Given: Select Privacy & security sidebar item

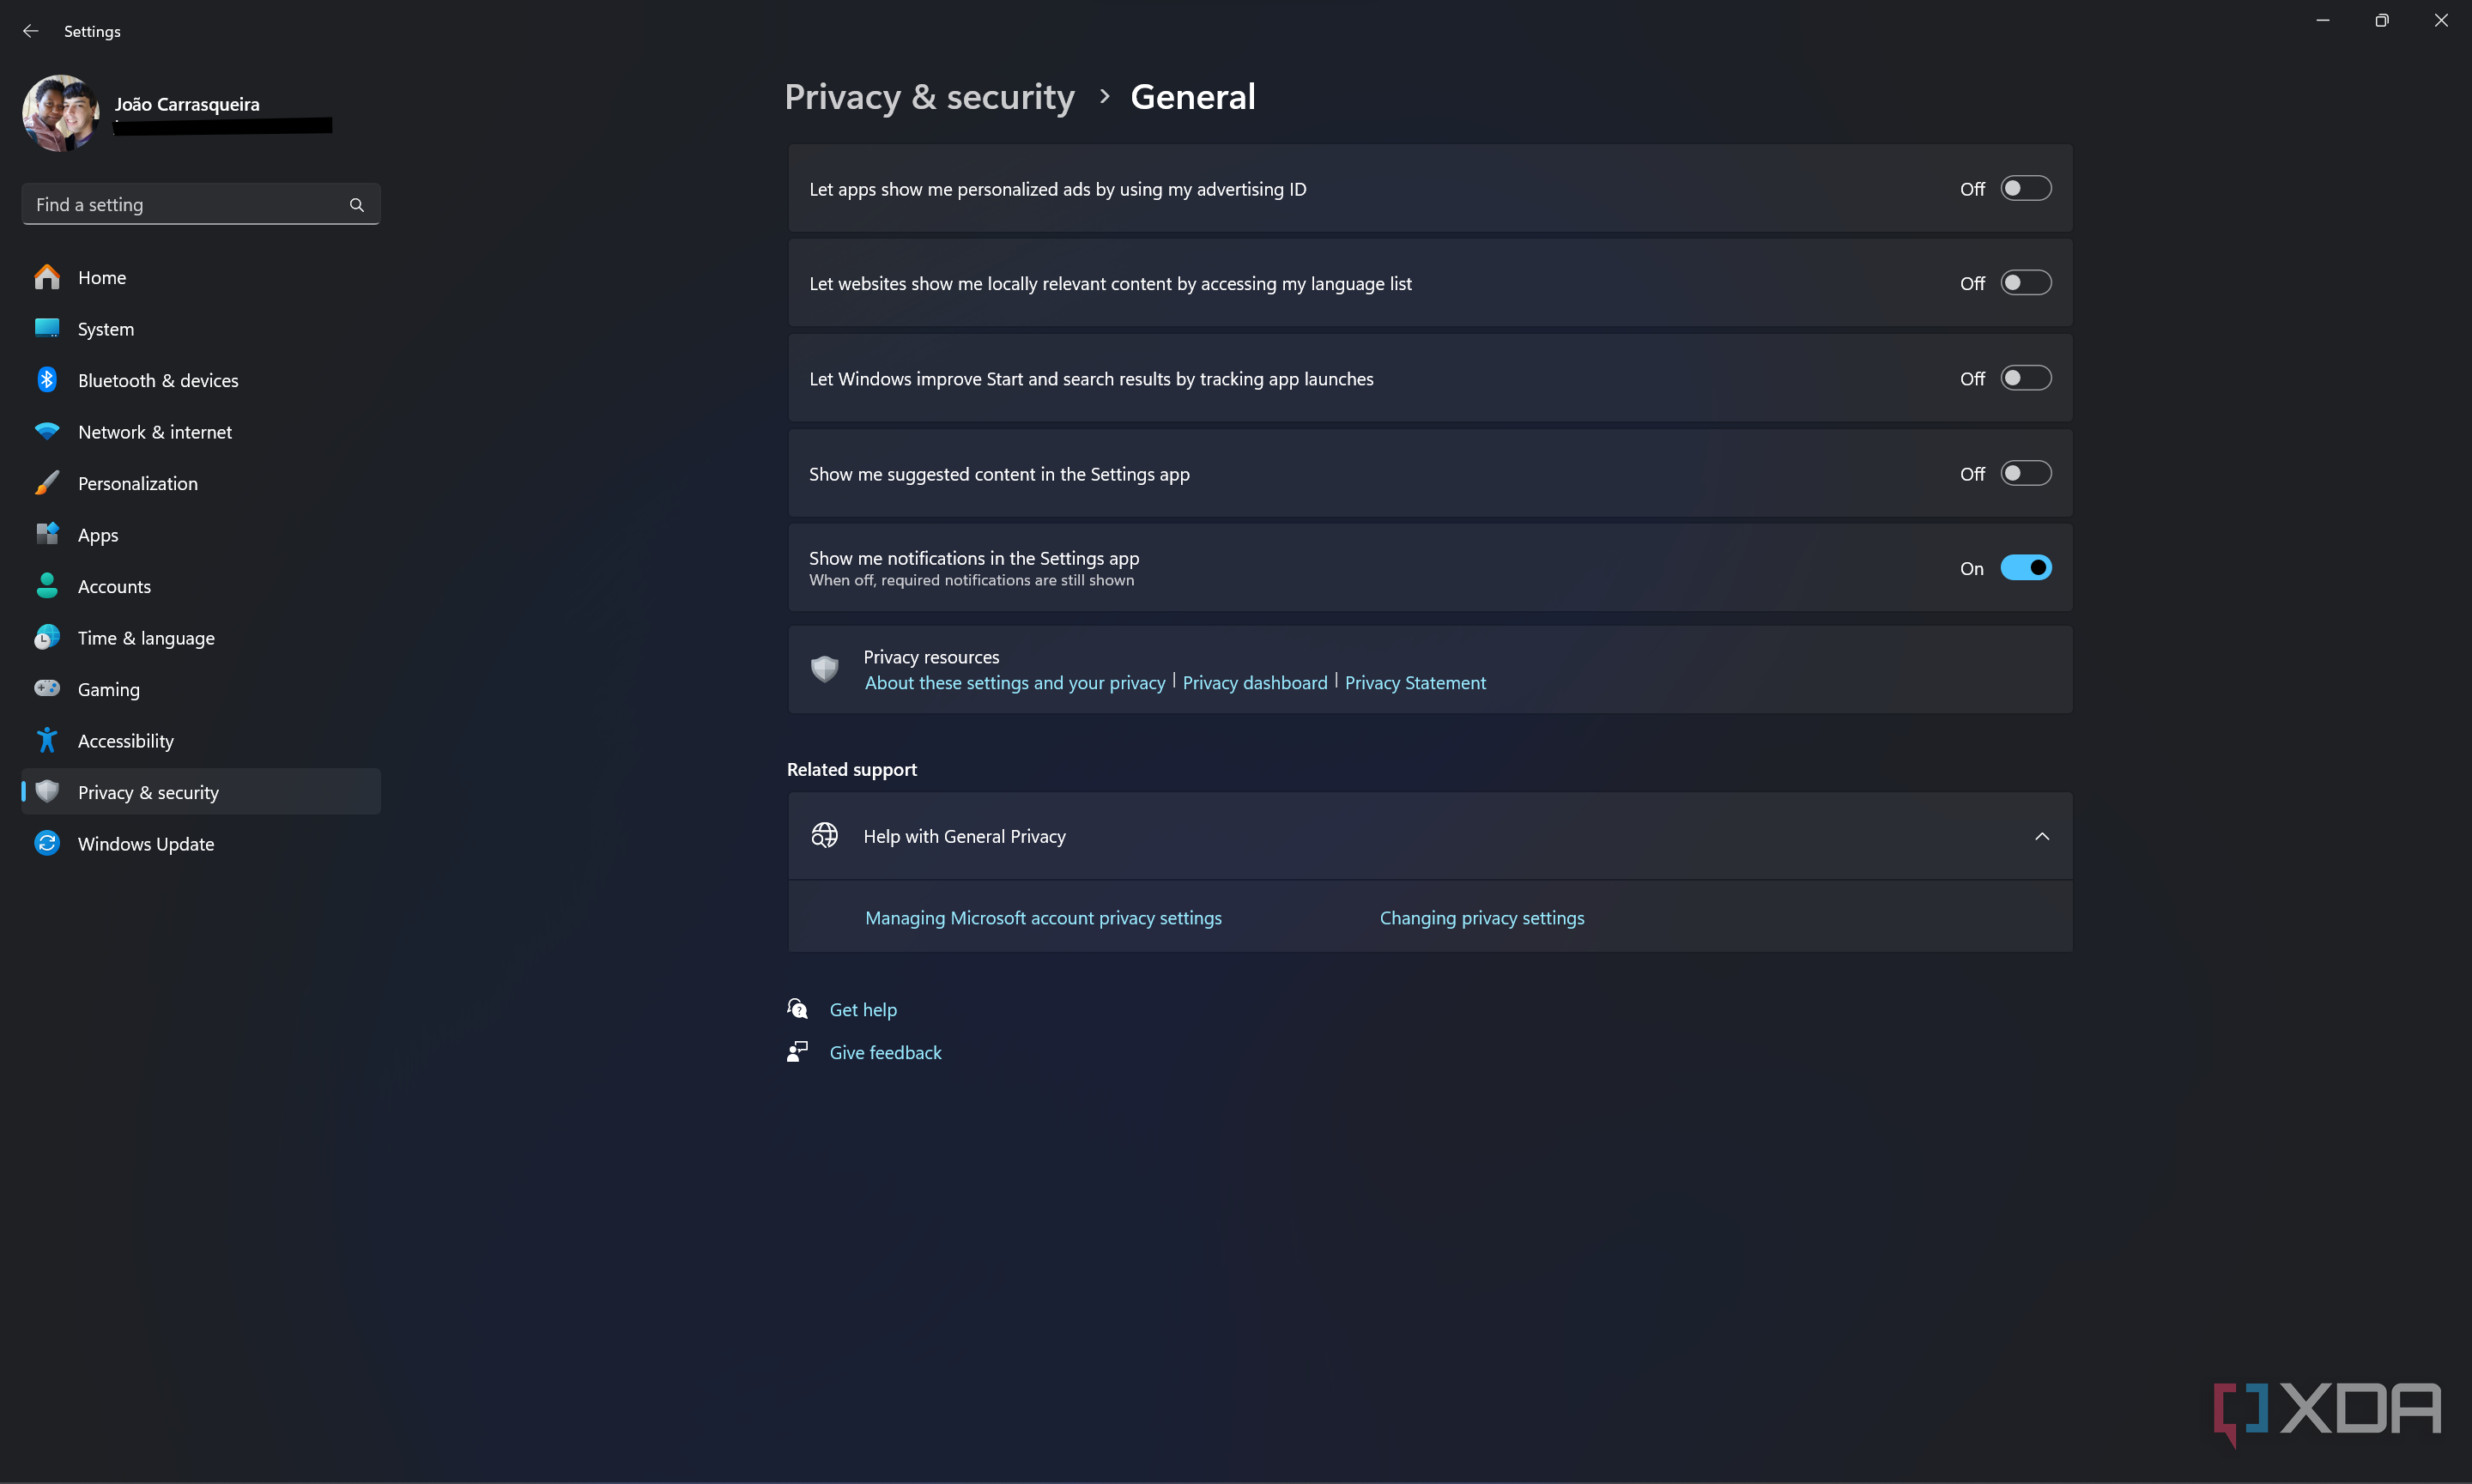Looking at the screenshot, I should click(x=201, y=791).
